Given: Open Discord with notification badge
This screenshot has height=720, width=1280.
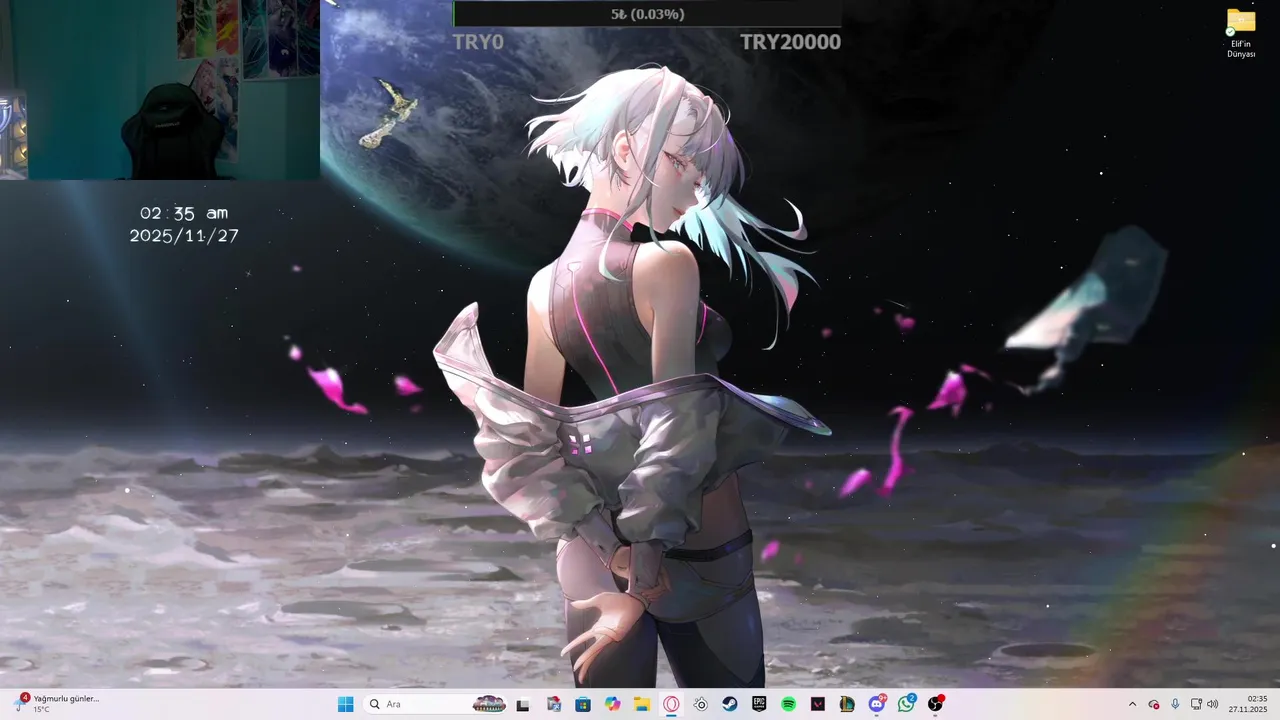Looking at the screenshot, I should click(x=877, y=704).
